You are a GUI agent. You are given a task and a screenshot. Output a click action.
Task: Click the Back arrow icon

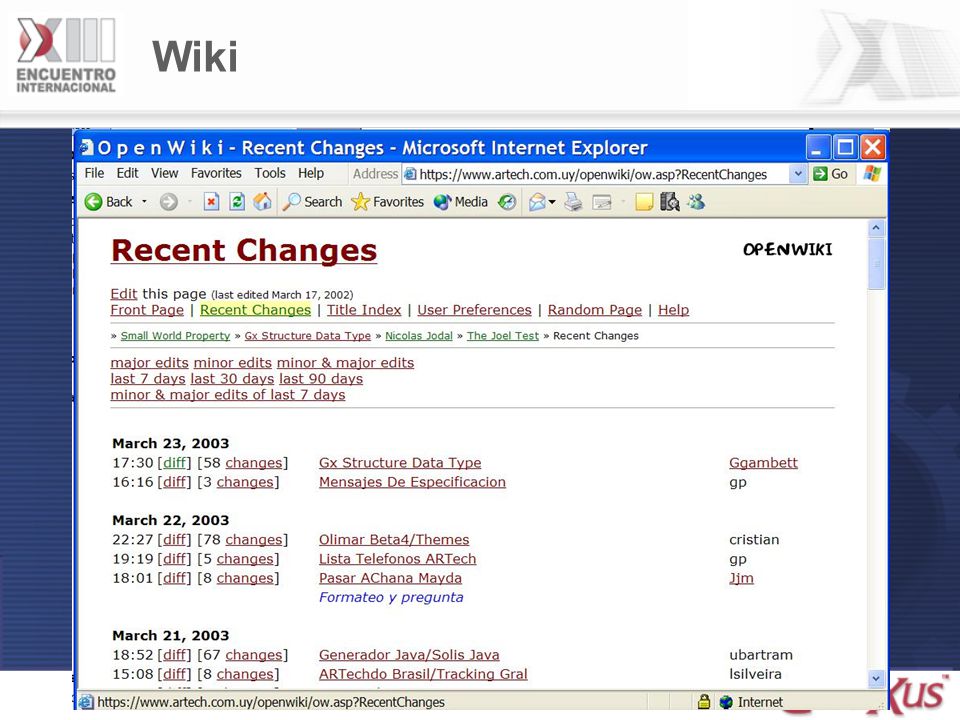tap(93, 202)
